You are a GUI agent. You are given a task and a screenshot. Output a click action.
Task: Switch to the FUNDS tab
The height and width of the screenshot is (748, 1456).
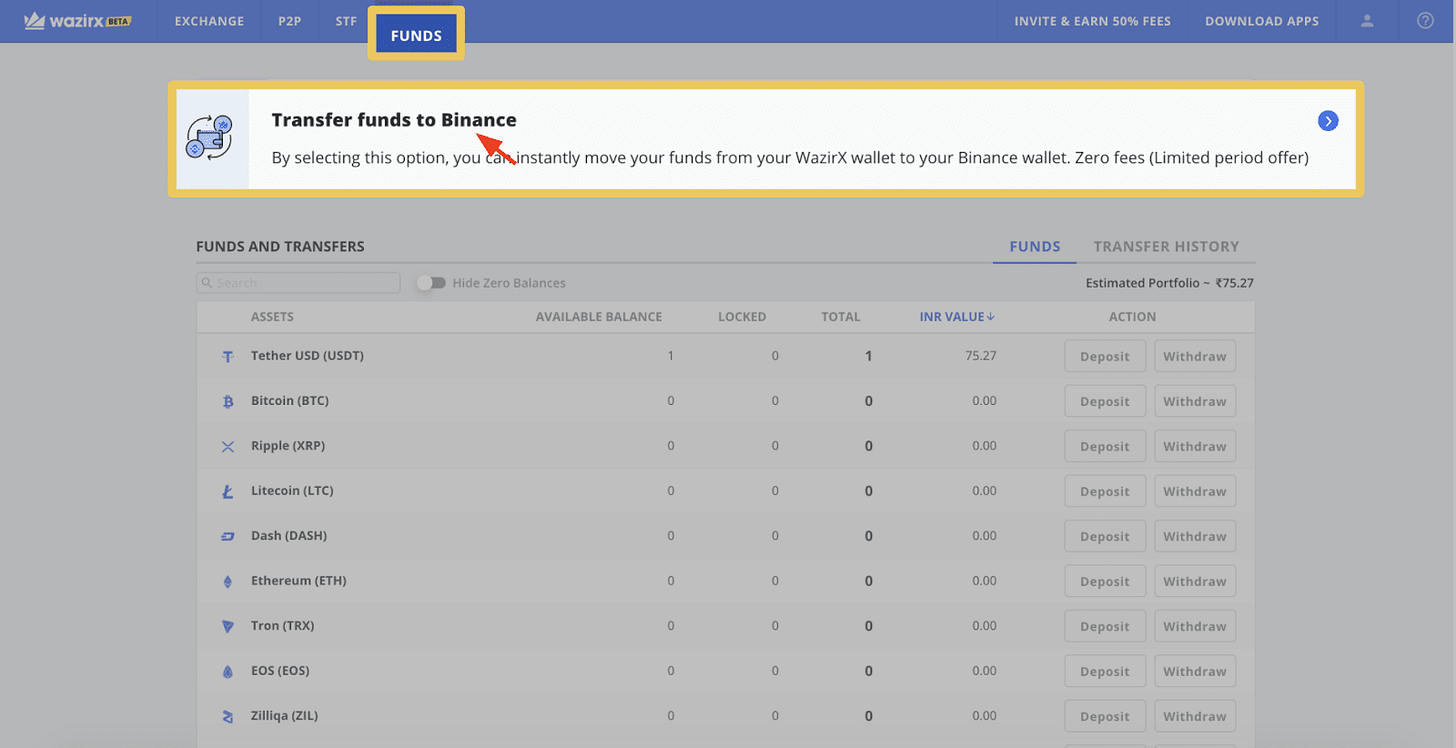pyautogui.click(x=1035, y=247)
